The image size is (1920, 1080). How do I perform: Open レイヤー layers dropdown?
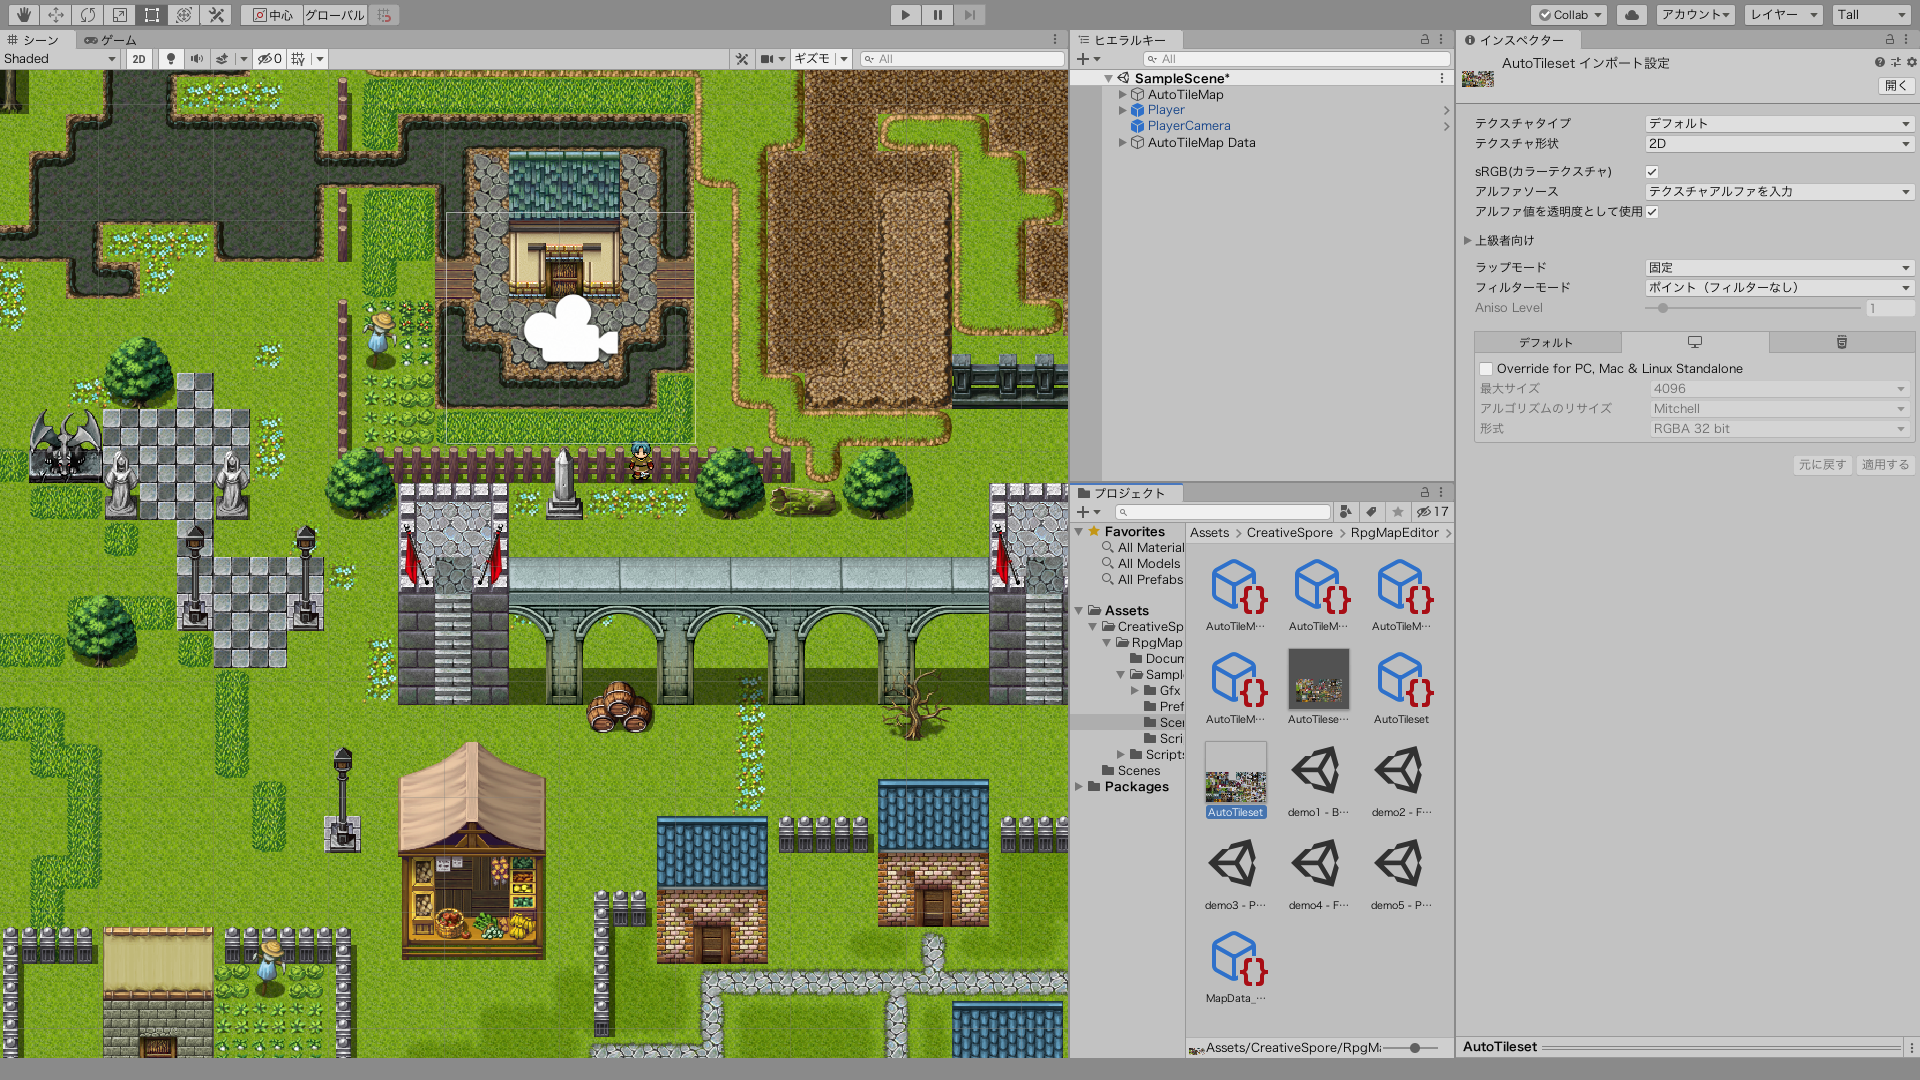click(x=1783, y=15)
